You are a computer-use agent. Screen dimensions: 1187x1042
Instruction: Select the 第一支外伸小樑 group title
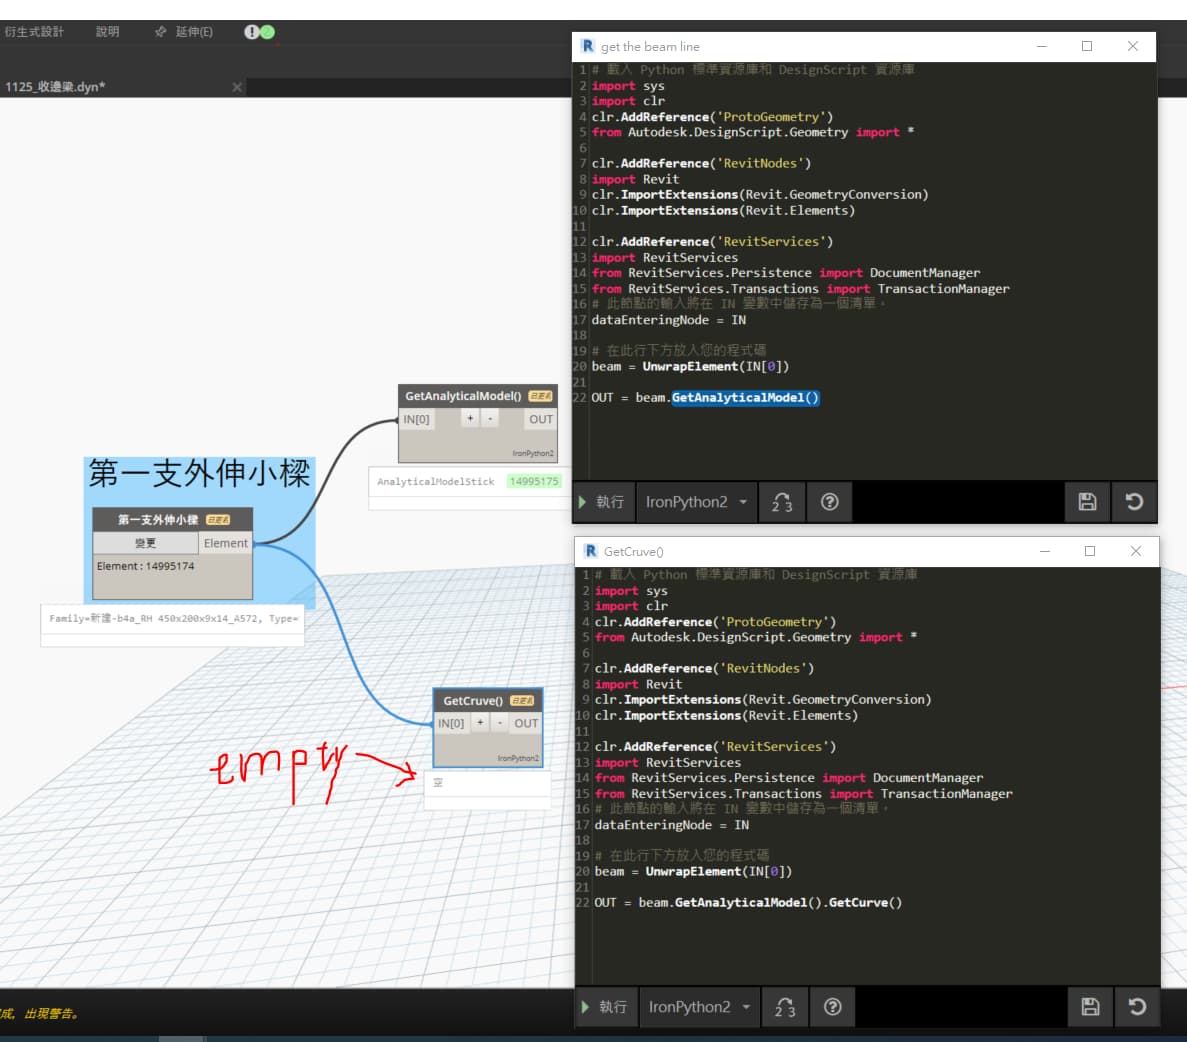tap(199, 474)
